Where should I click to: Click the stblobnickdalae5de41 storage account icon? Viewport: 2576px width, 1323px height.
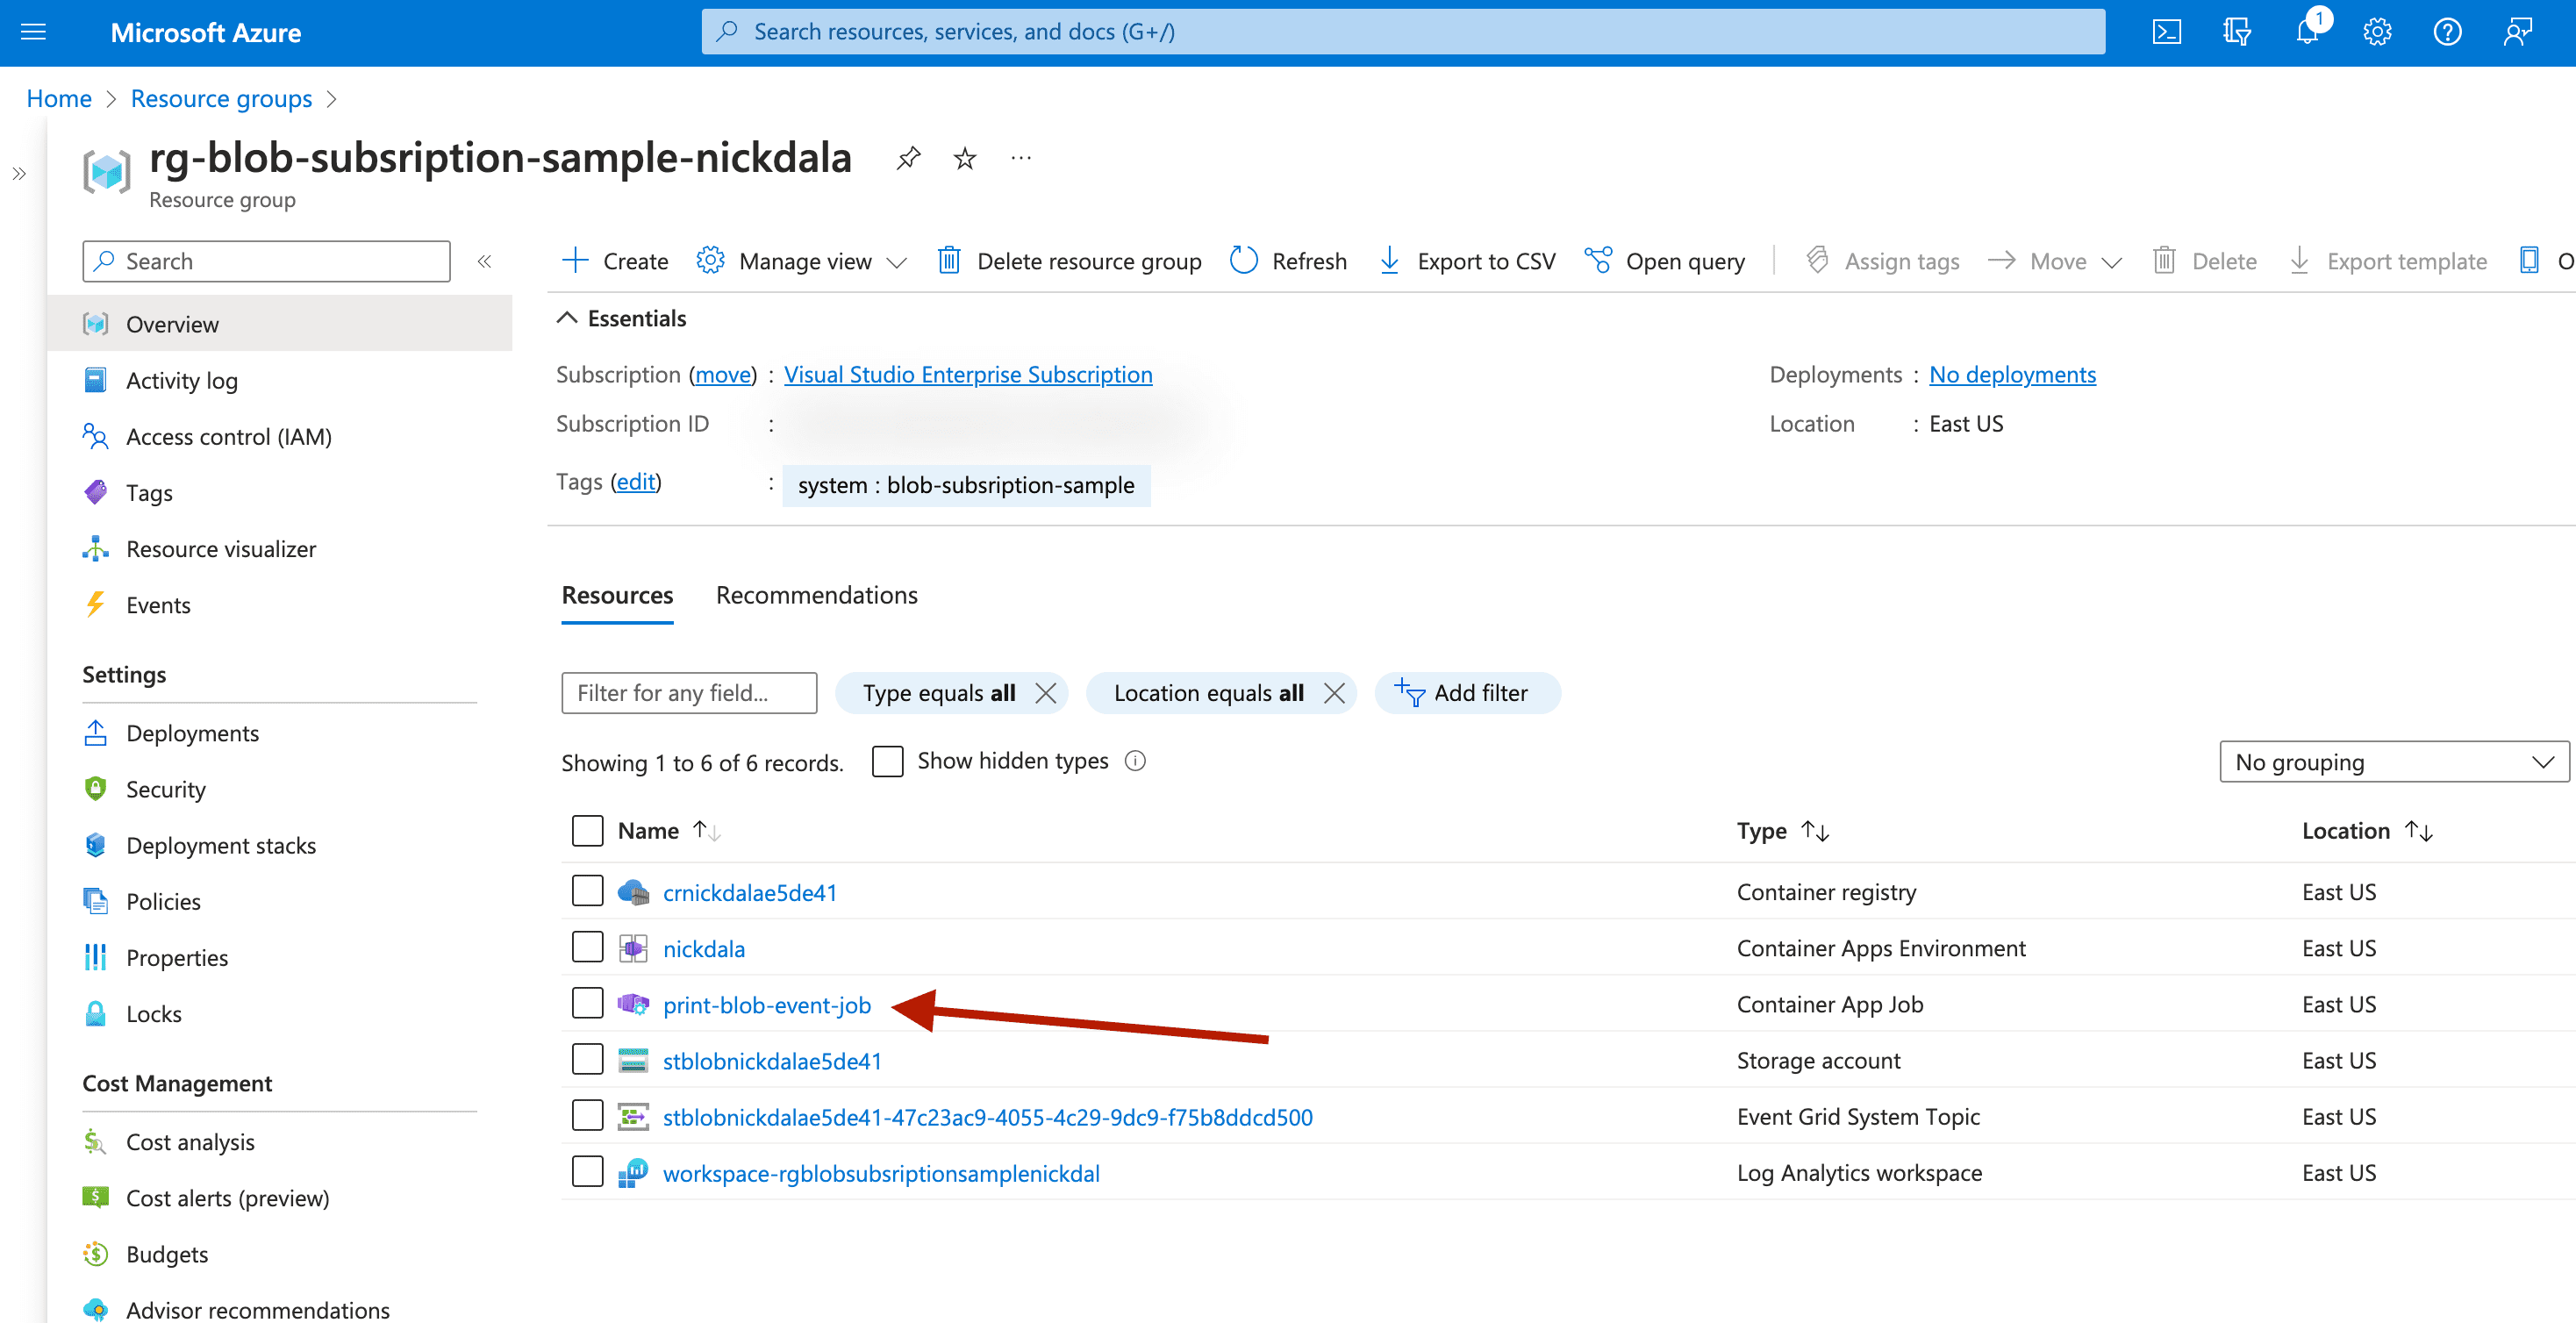[x=633, y=1060]
